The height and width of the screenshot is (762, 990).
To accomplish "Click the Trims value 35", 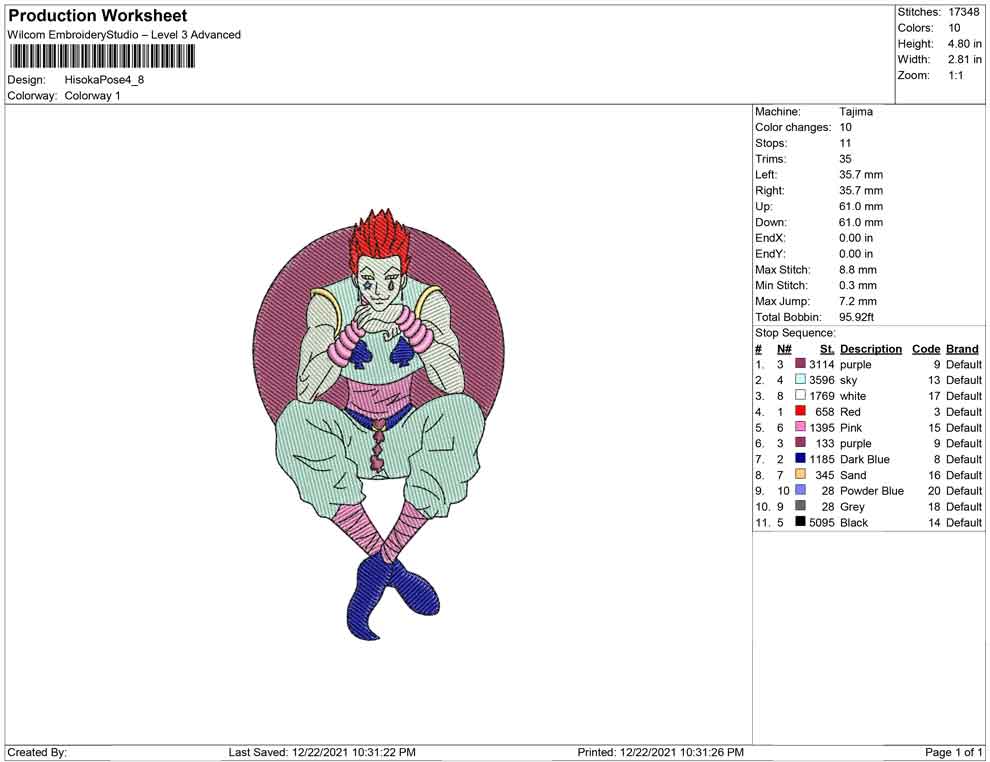I will 845,159.
